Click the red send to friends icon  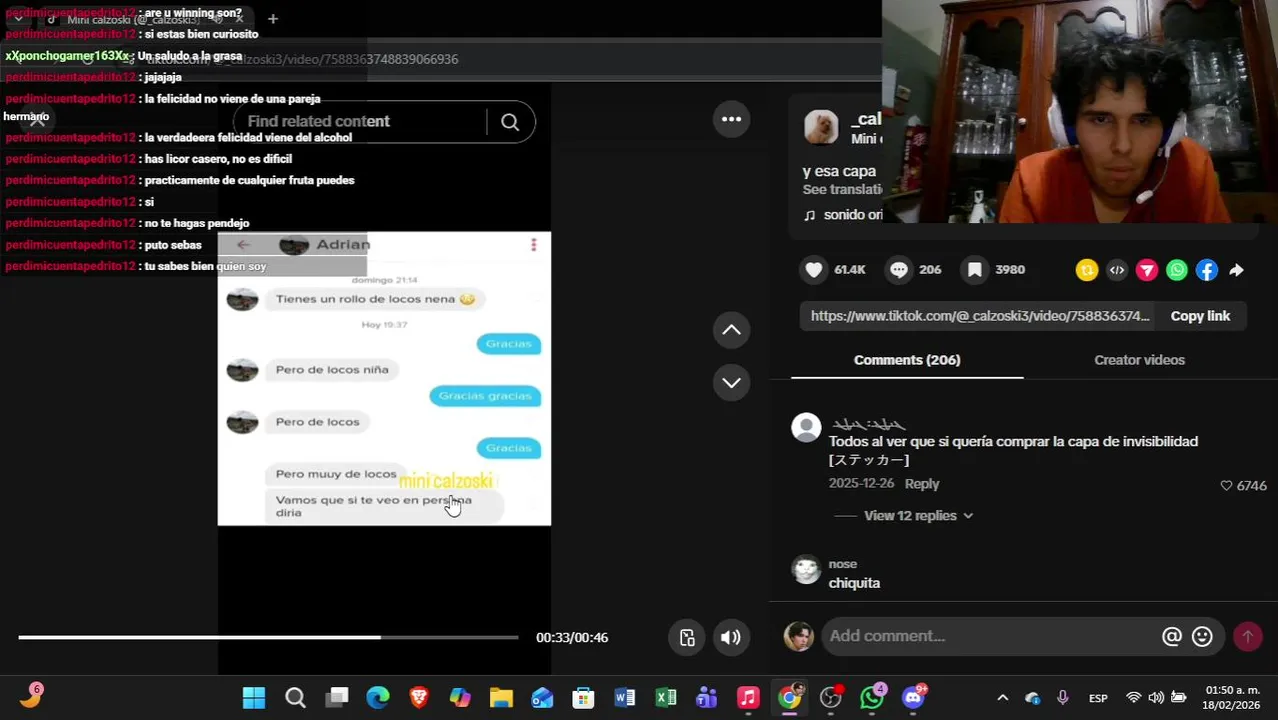pos(1147,270)
